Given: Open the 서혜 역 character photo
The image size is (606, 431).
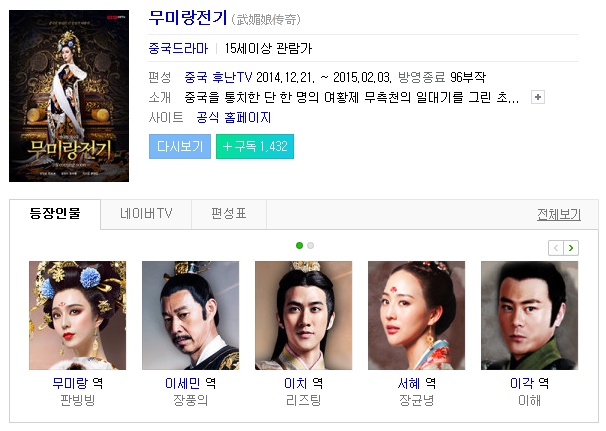Looking at the screenshot, I should tap(416, 315).
